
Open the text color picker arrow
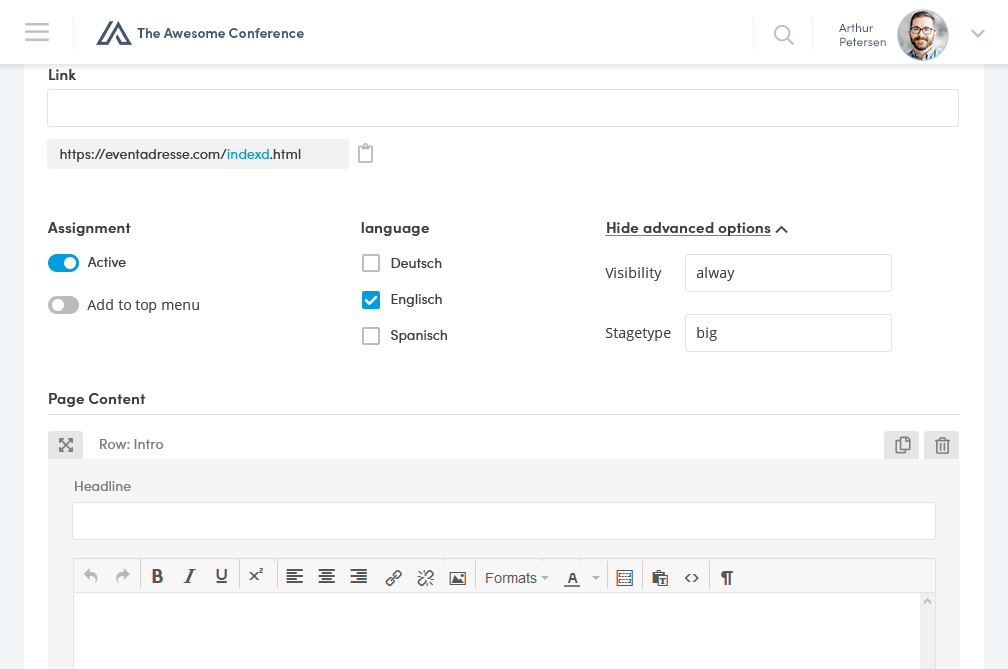(596, 578)
